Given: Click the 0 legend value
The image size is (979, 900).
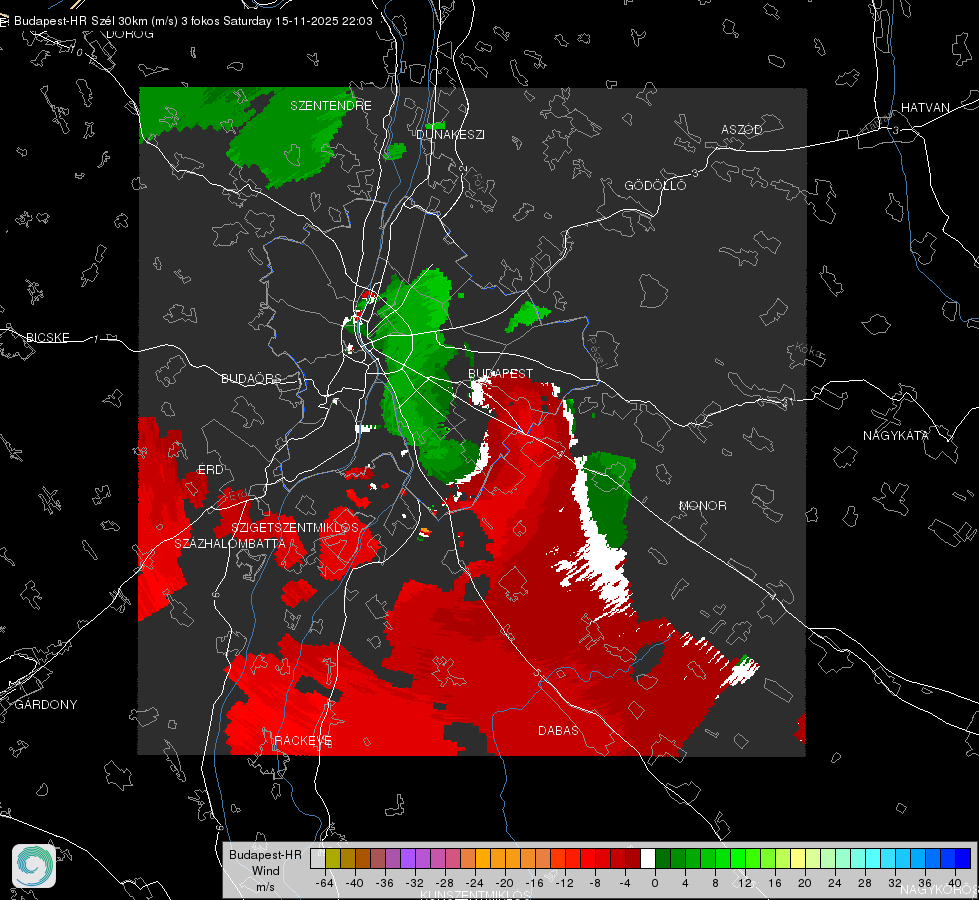Looking at the screenshot, I should tap(655, 883).
